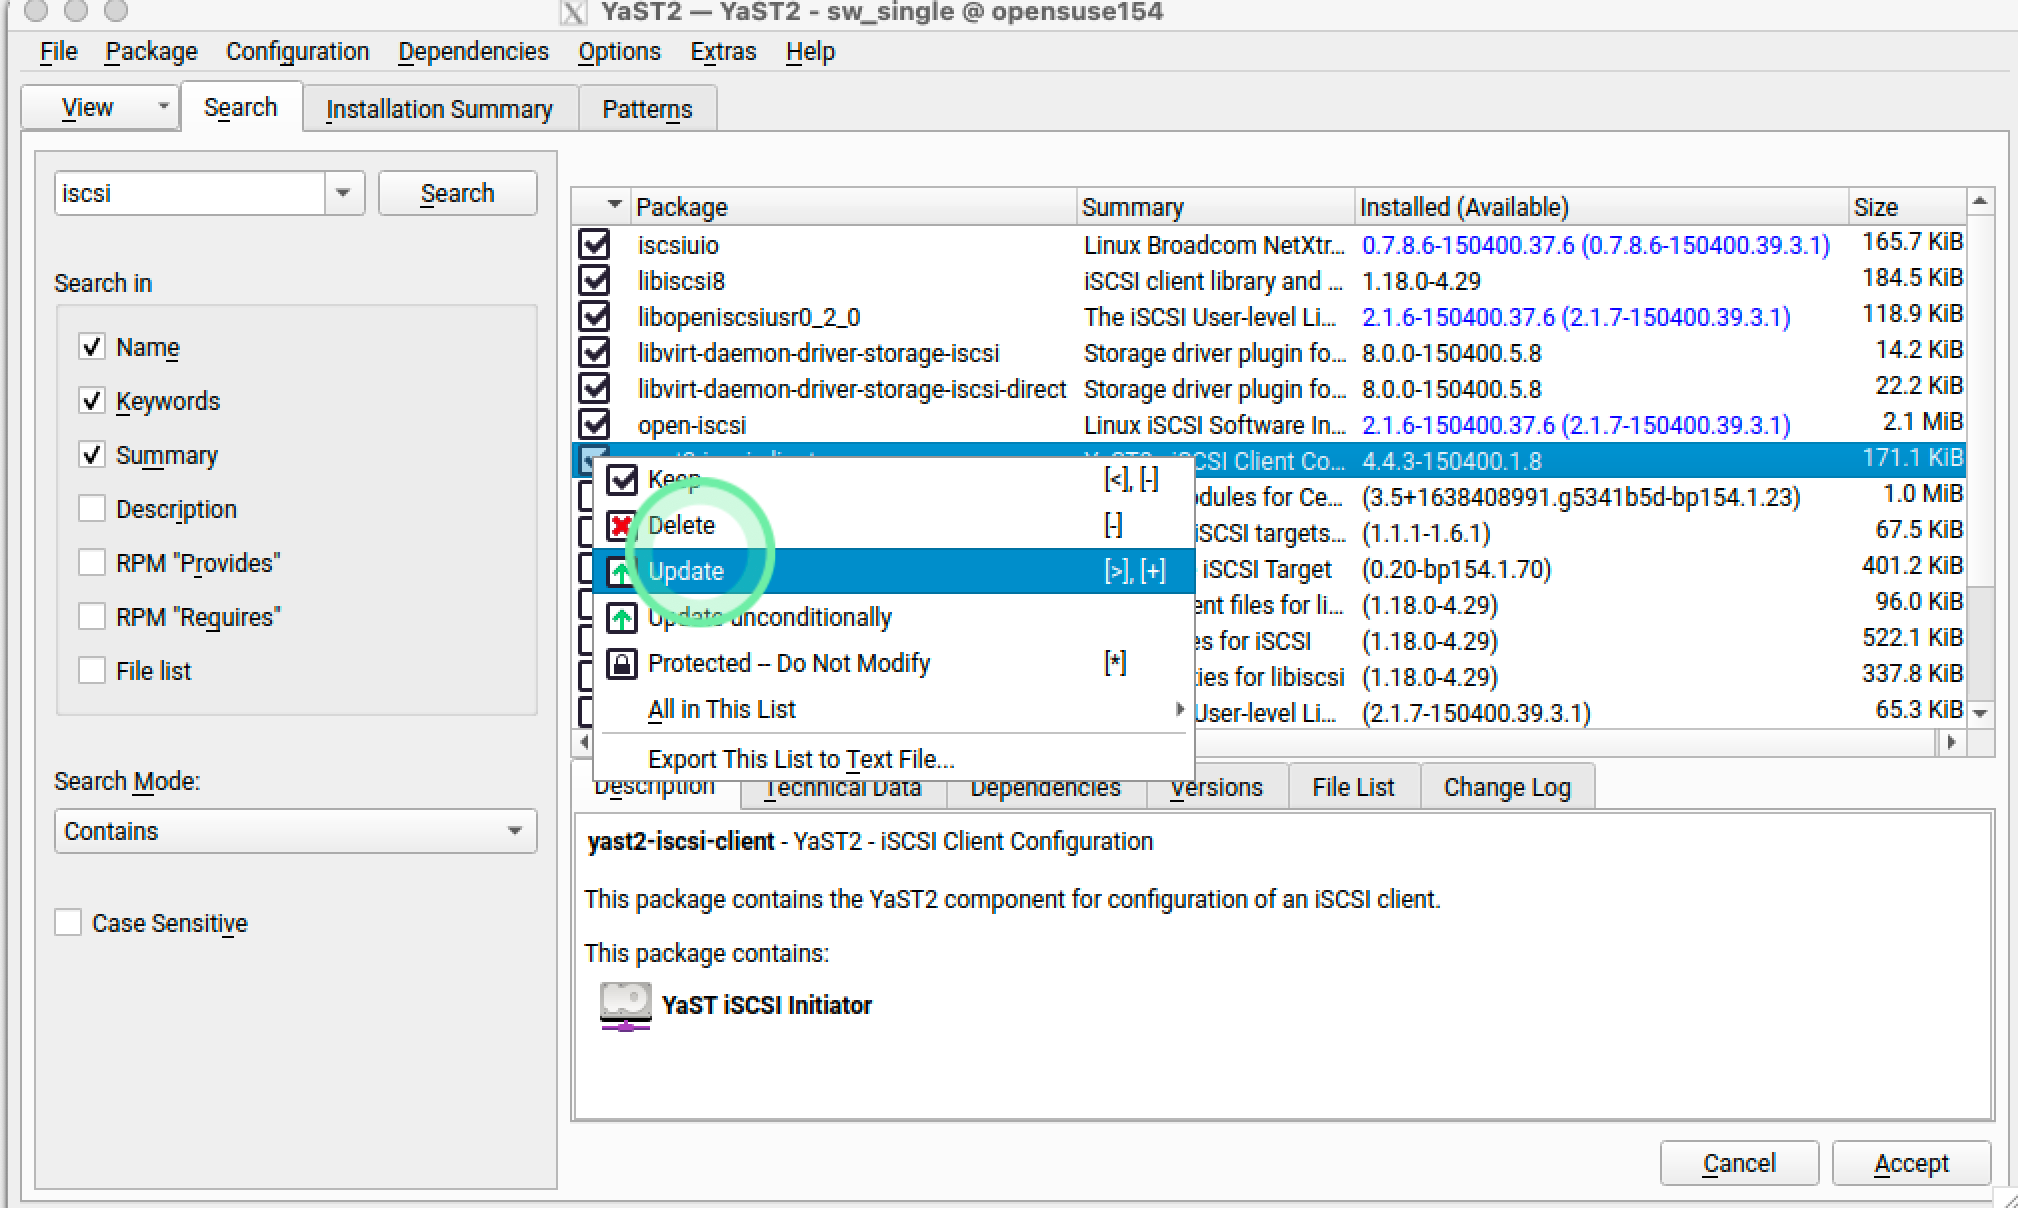Open the View dropdown menu

[x=100, y=107]
